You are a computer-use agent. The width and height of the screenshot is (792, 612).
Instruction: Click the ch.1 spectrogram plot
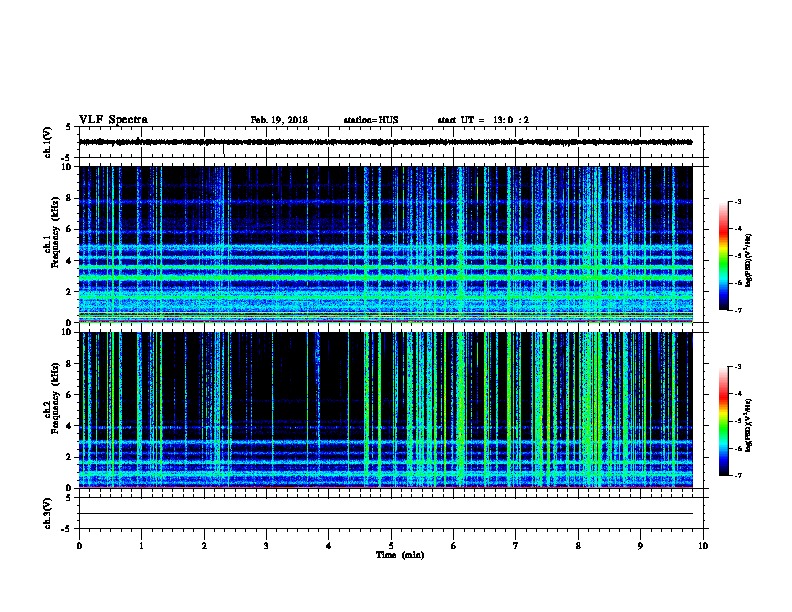385,244
